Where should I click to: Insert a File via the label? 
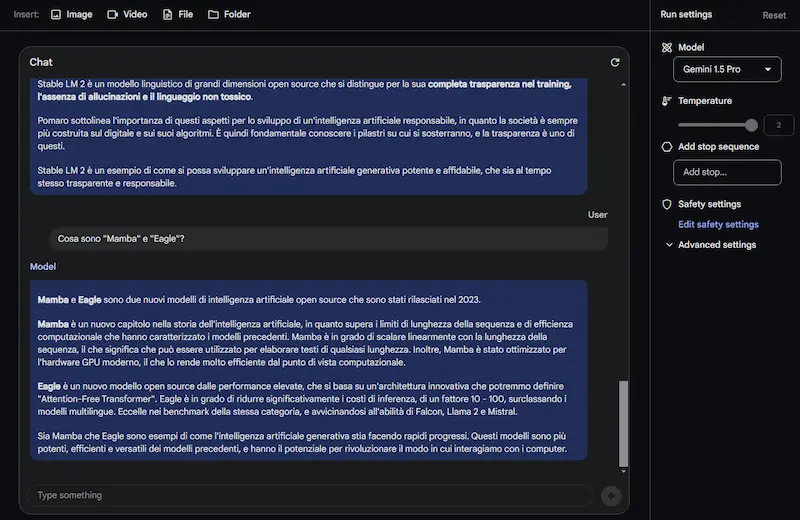186,14
